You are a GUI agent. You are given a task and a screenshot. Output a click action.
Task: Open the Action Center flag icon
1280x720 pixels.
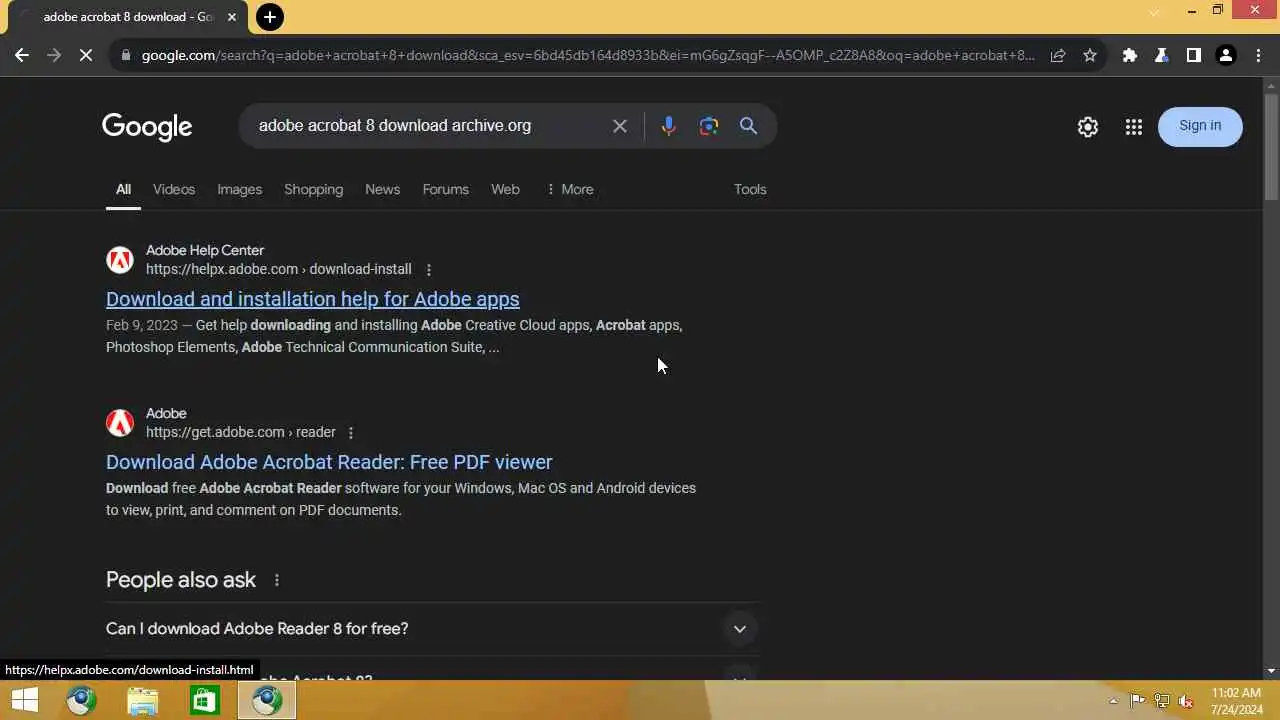[1138, 701]
